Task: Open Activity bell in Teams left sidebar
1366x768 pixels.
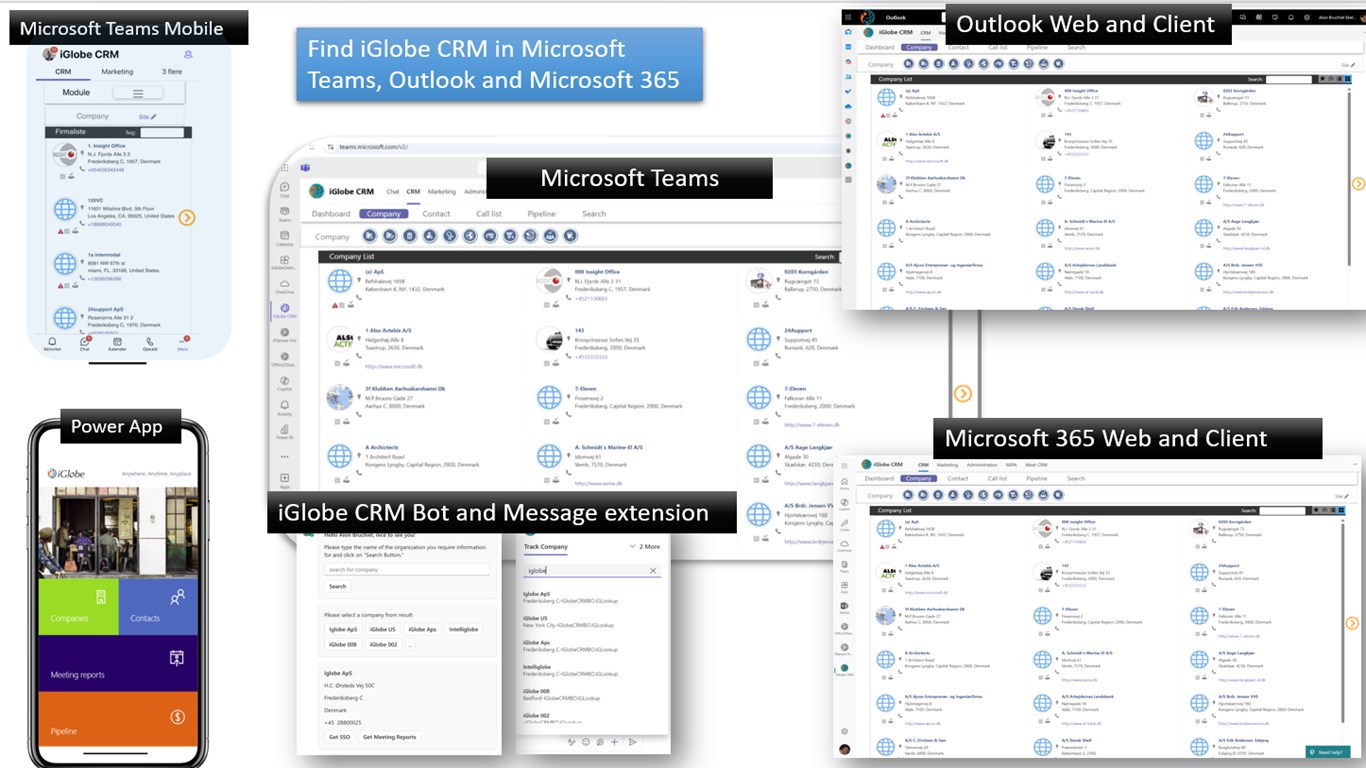Action: 285,407
